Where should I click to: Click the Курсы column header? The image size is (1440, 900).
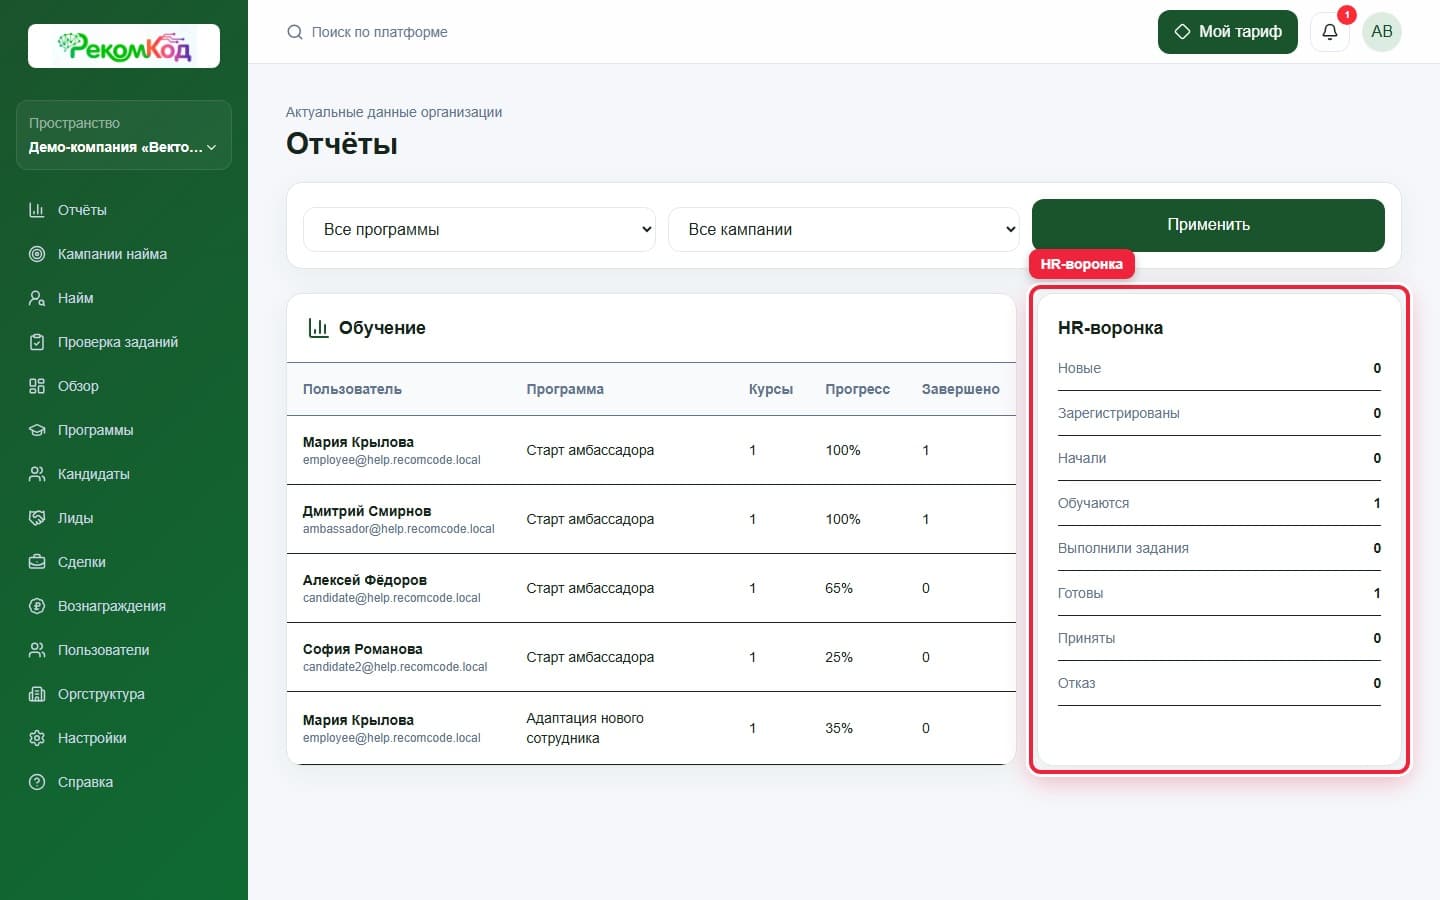(x=771, y=389)
